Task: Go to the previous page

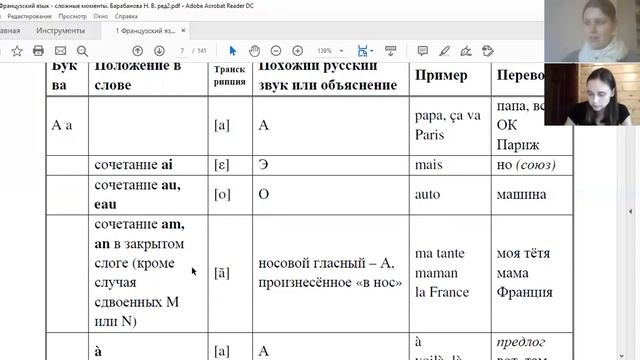Action: 138,51
